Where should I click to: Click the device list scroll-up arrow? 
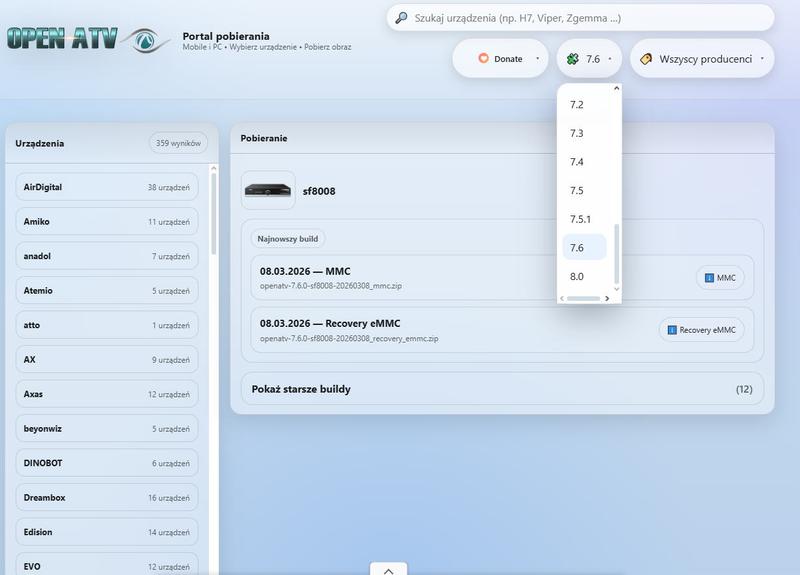[213, 168]
